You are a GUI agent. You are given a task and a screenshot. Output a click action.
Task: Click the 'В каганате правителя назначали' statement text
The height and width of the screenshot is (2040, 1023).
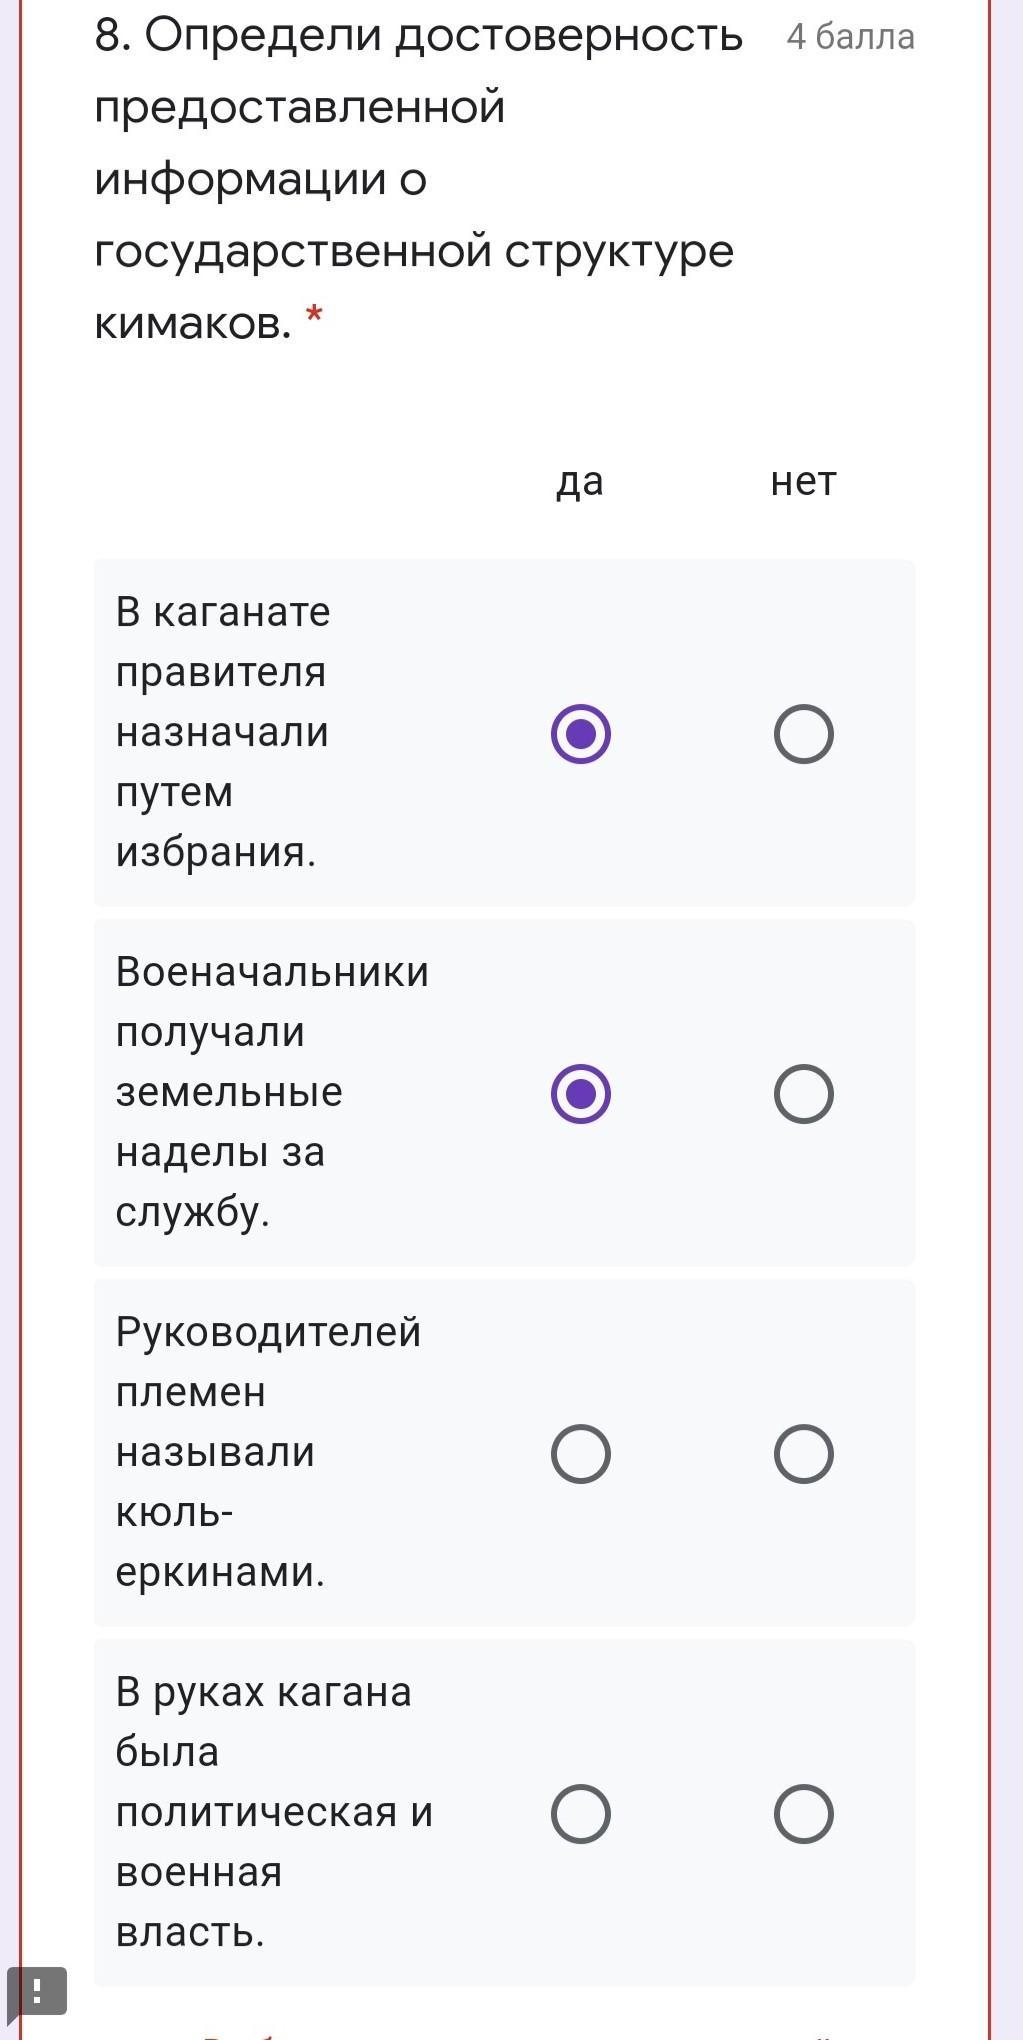pyautogui.click(x=223, y=731)
